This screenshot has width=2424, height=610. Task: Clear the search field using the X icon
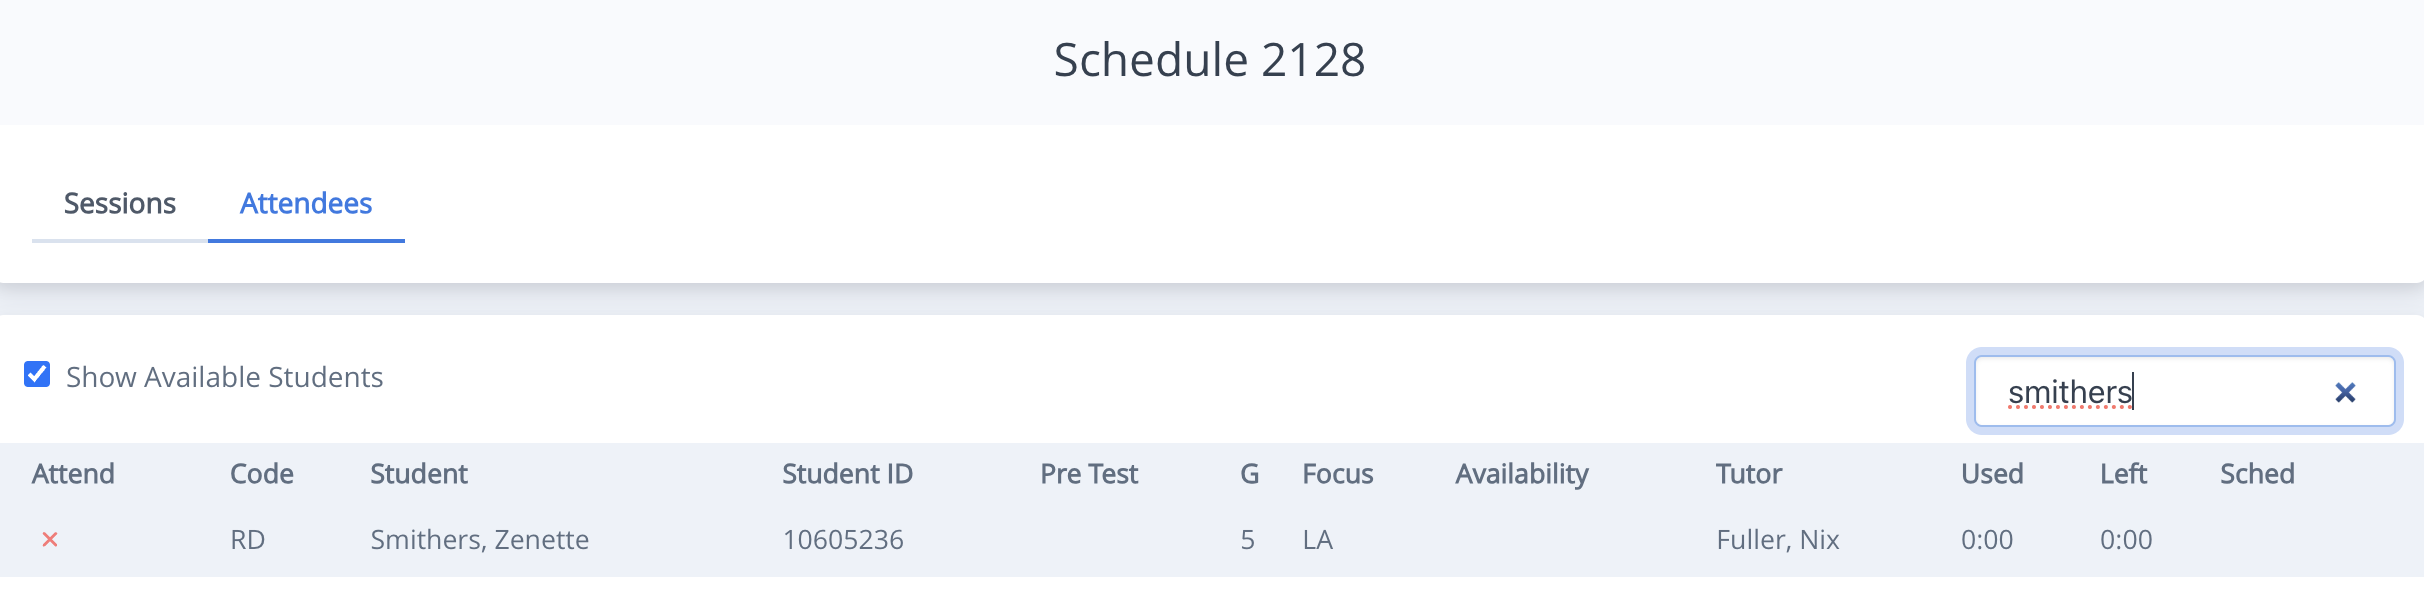pyautogui.click(x=2344, y=392)
